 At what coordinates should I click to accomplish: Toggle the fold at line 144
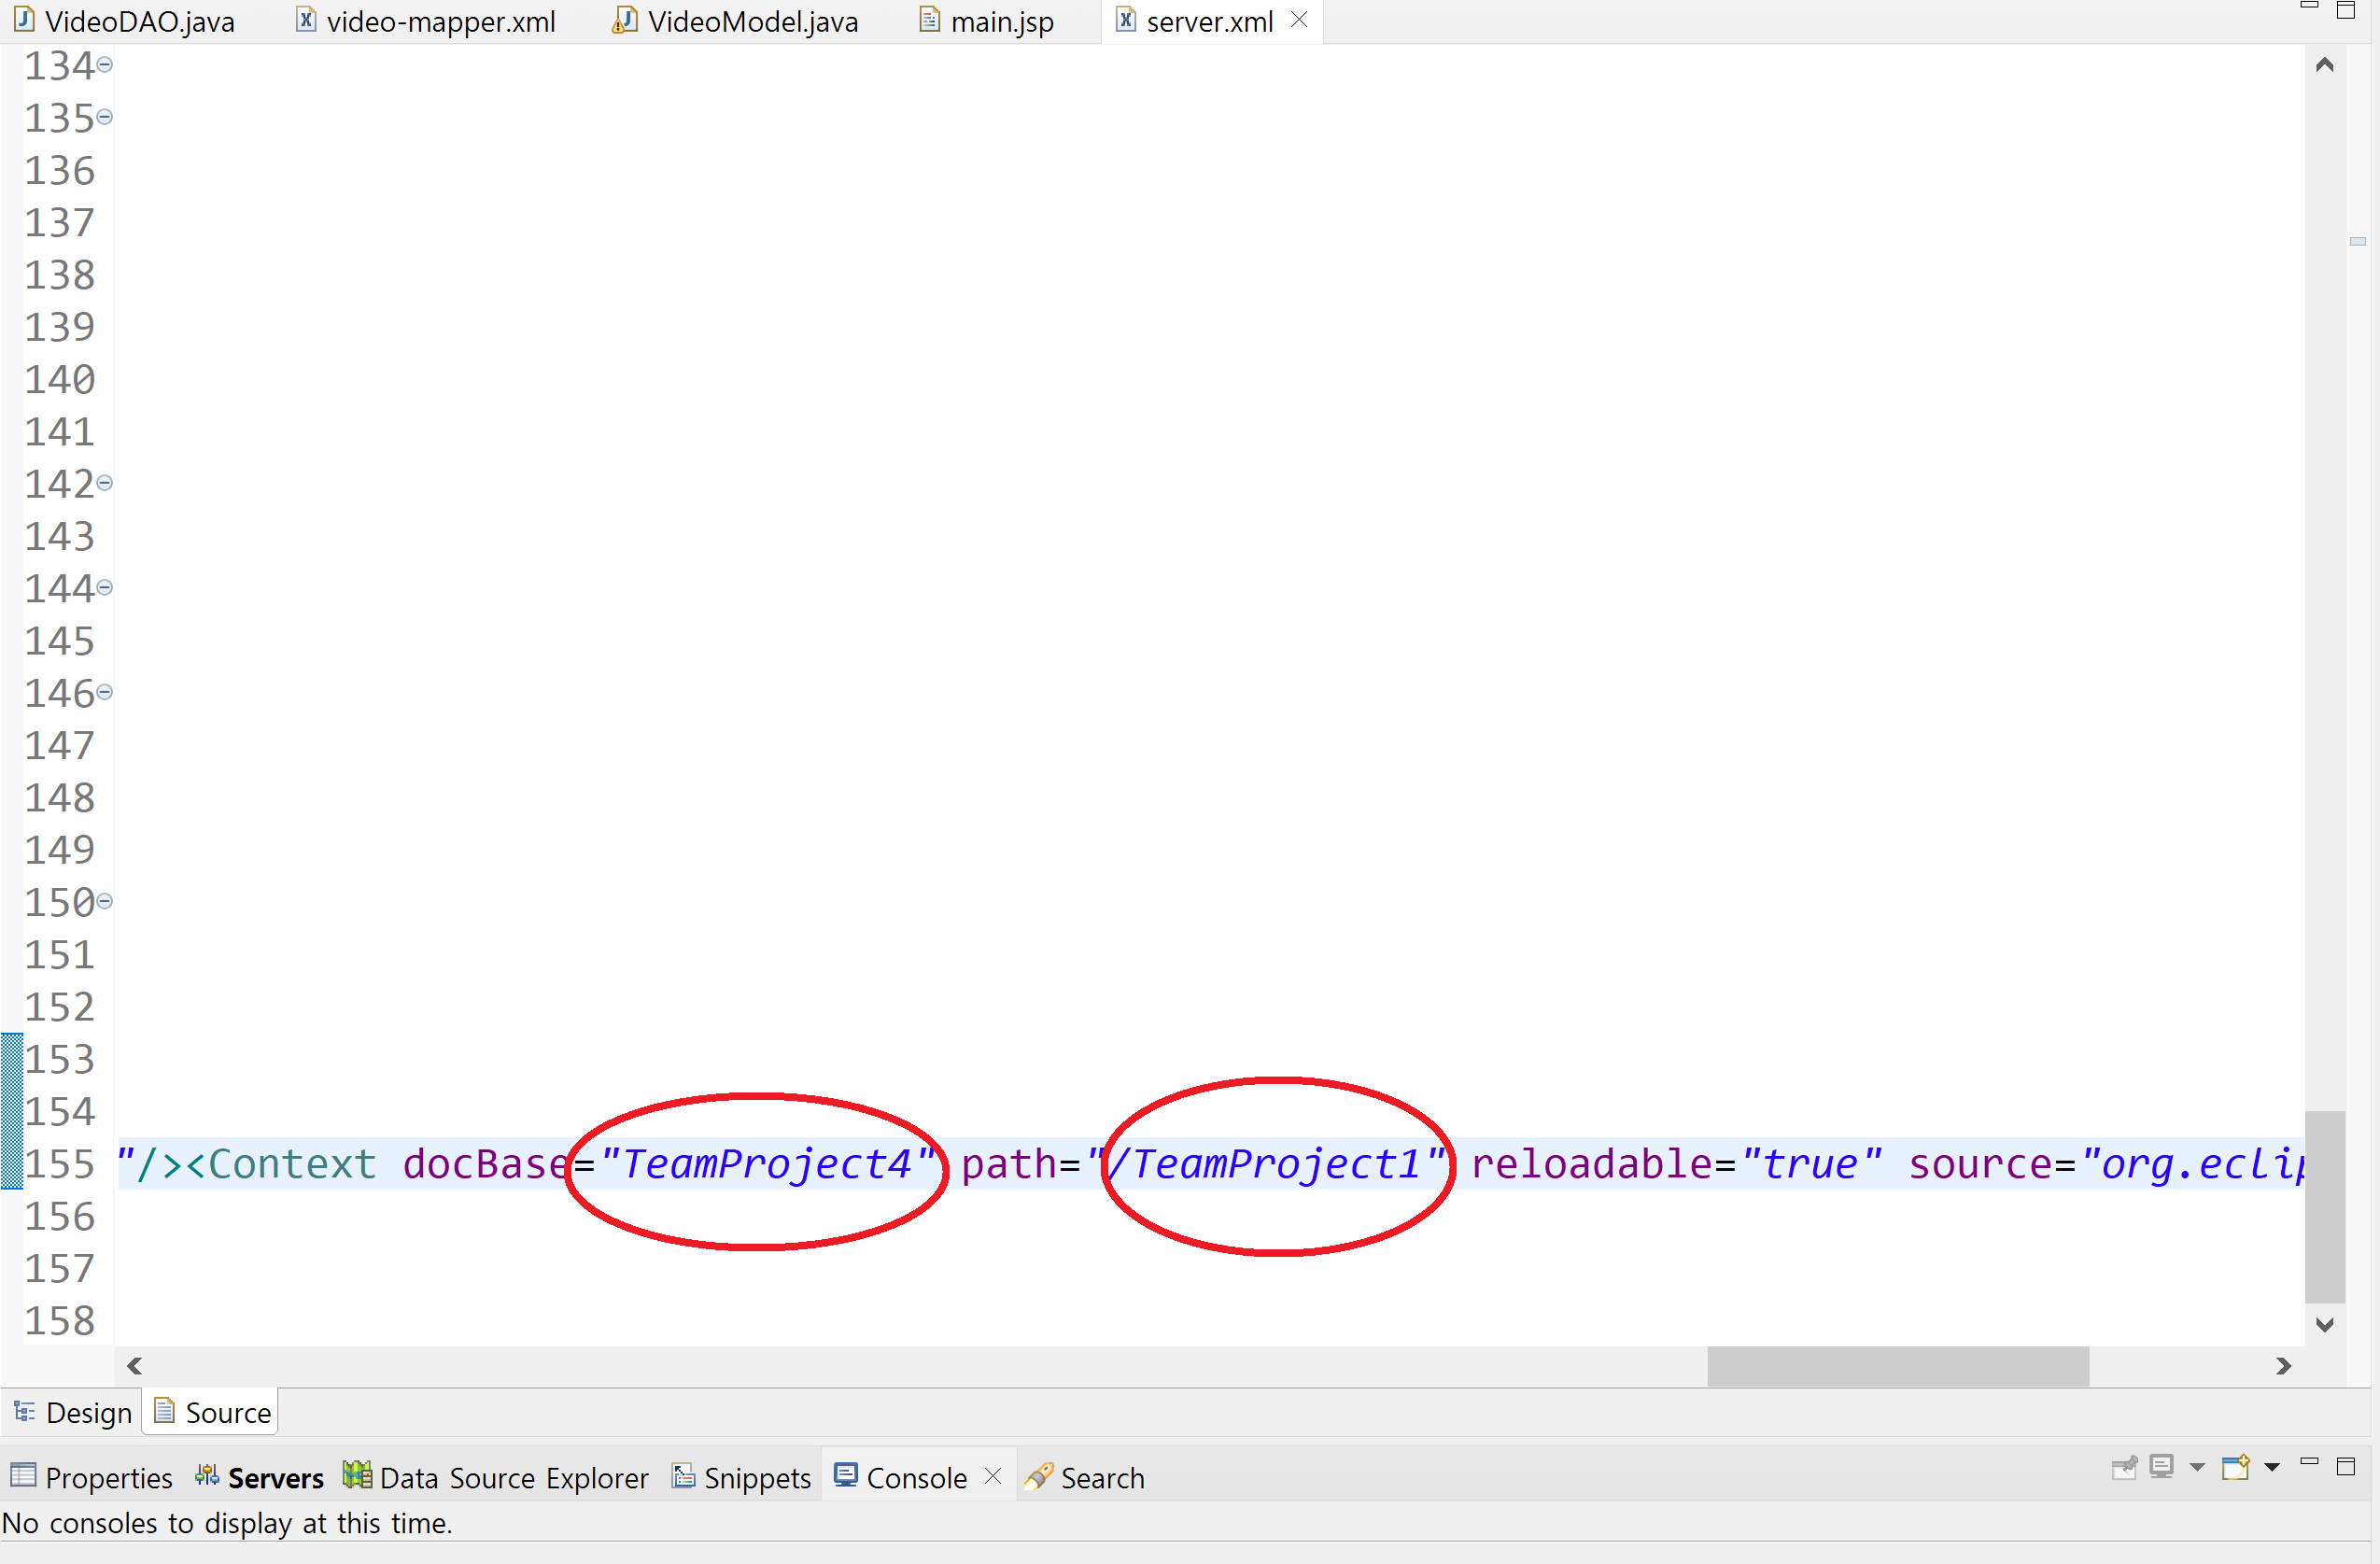coord(105,588)
